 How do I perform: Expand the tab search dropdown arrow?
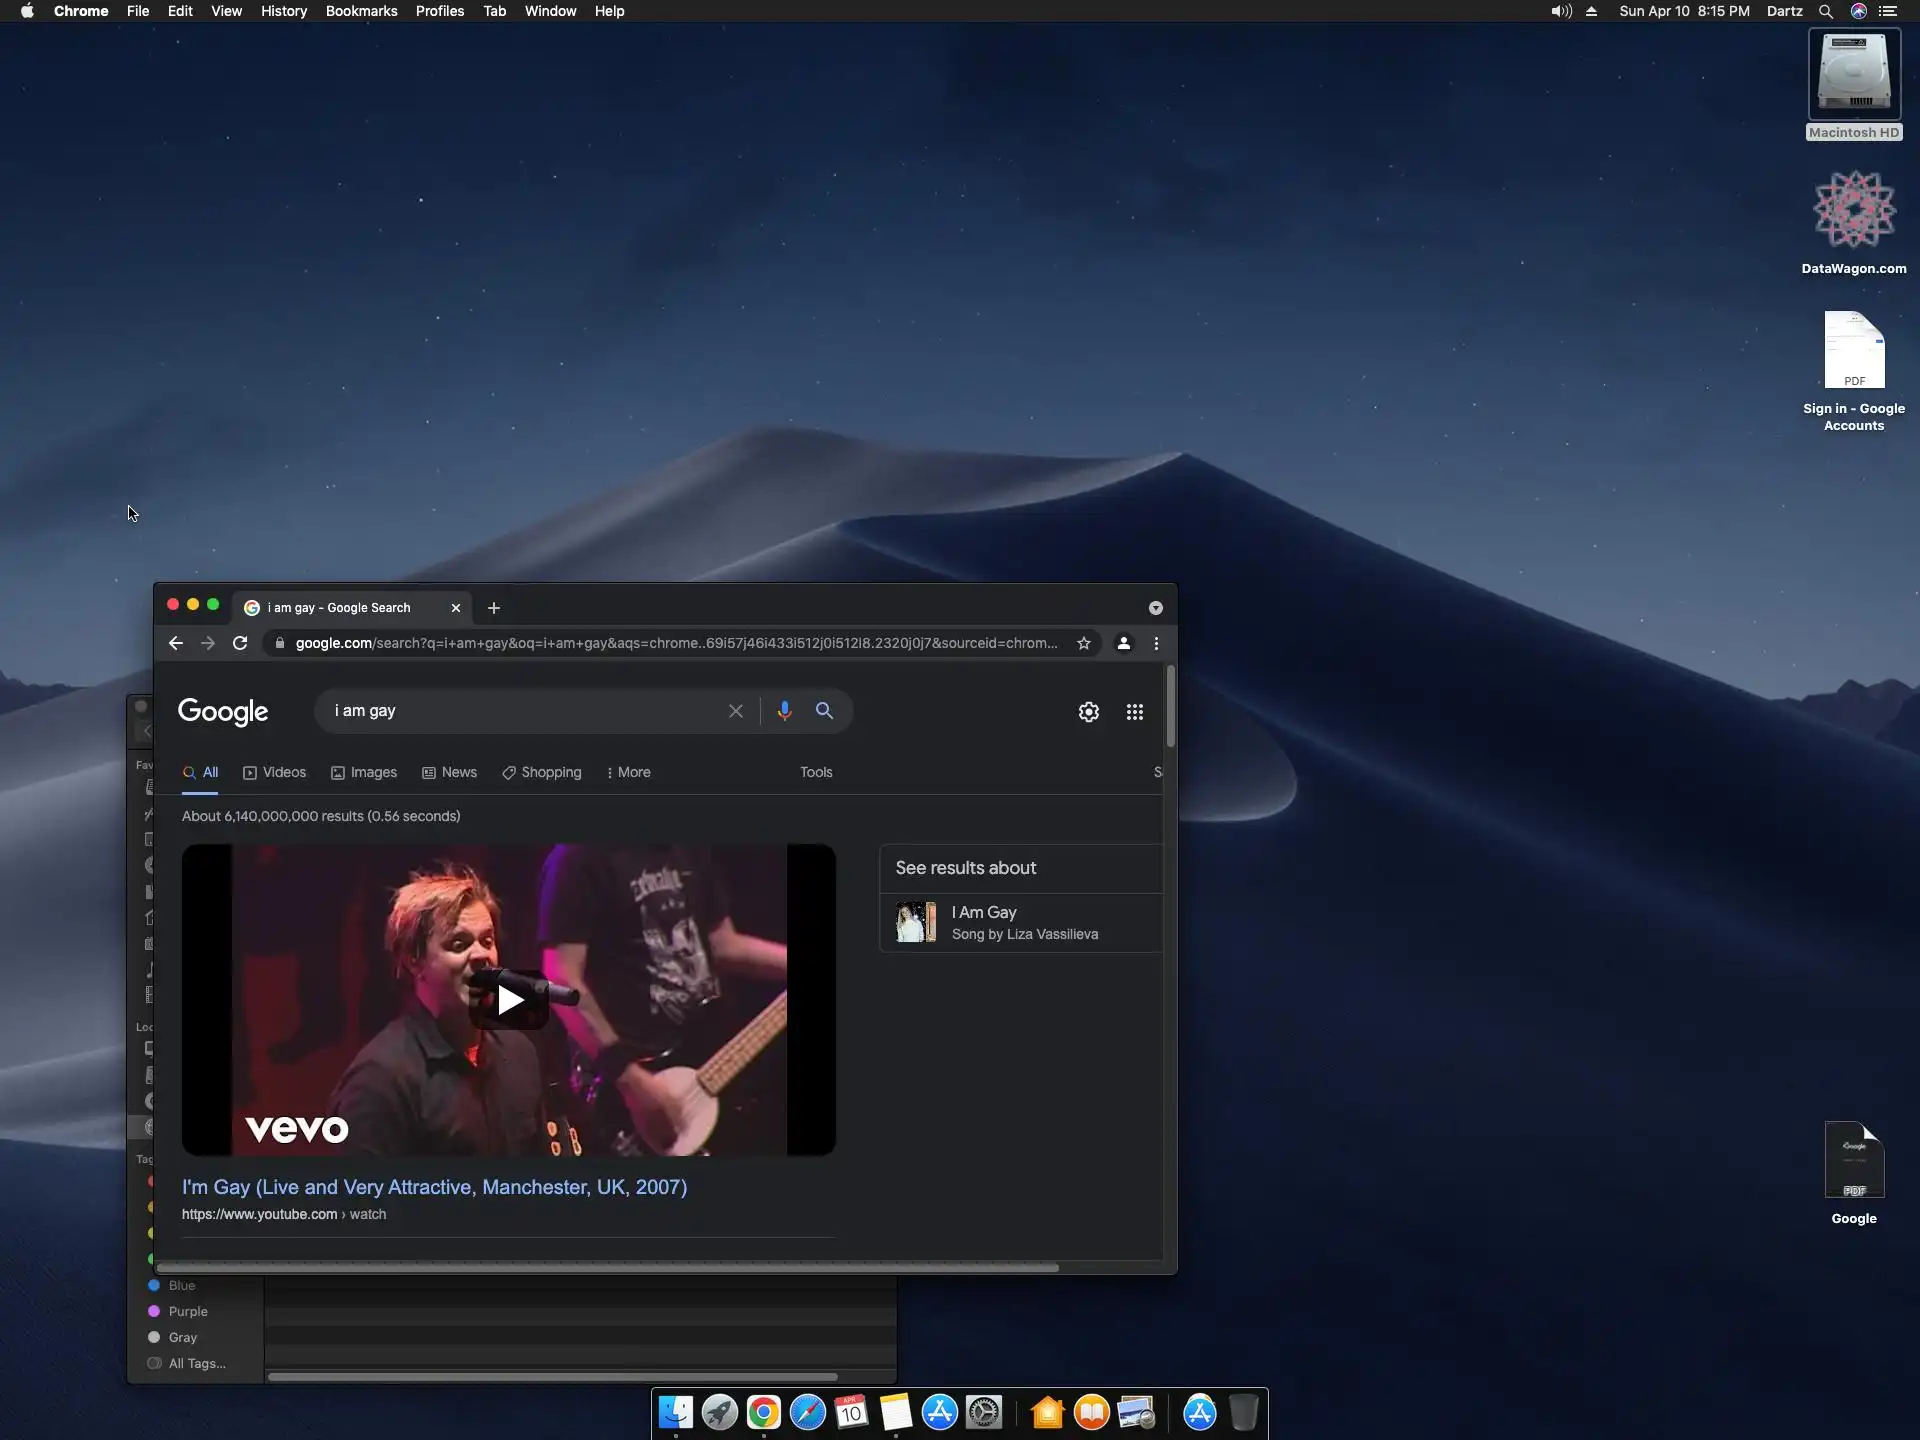click(x=1155, y=608)
